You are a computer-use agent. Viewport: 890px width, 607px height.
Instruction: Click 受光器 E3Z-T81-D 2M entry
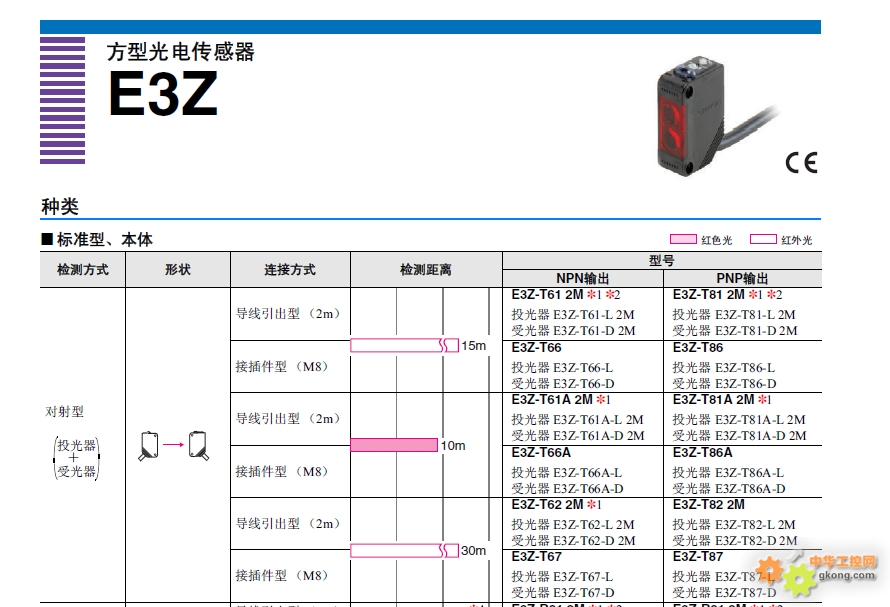(735, 330)
